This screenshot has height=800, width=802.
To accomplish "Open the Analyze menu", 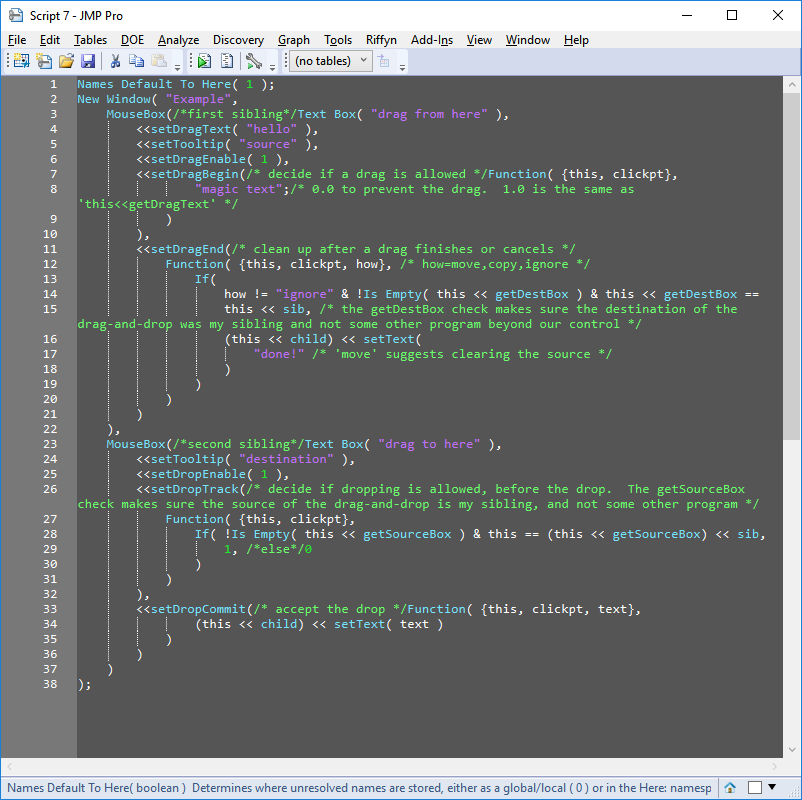I will (x=178, y=40).
